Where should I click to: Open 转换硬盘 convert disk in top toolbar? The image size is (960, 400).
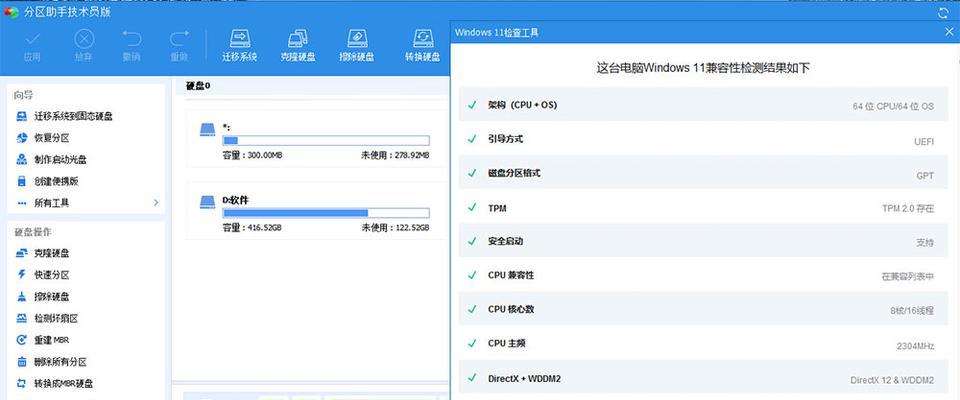(x=422, y=45)
